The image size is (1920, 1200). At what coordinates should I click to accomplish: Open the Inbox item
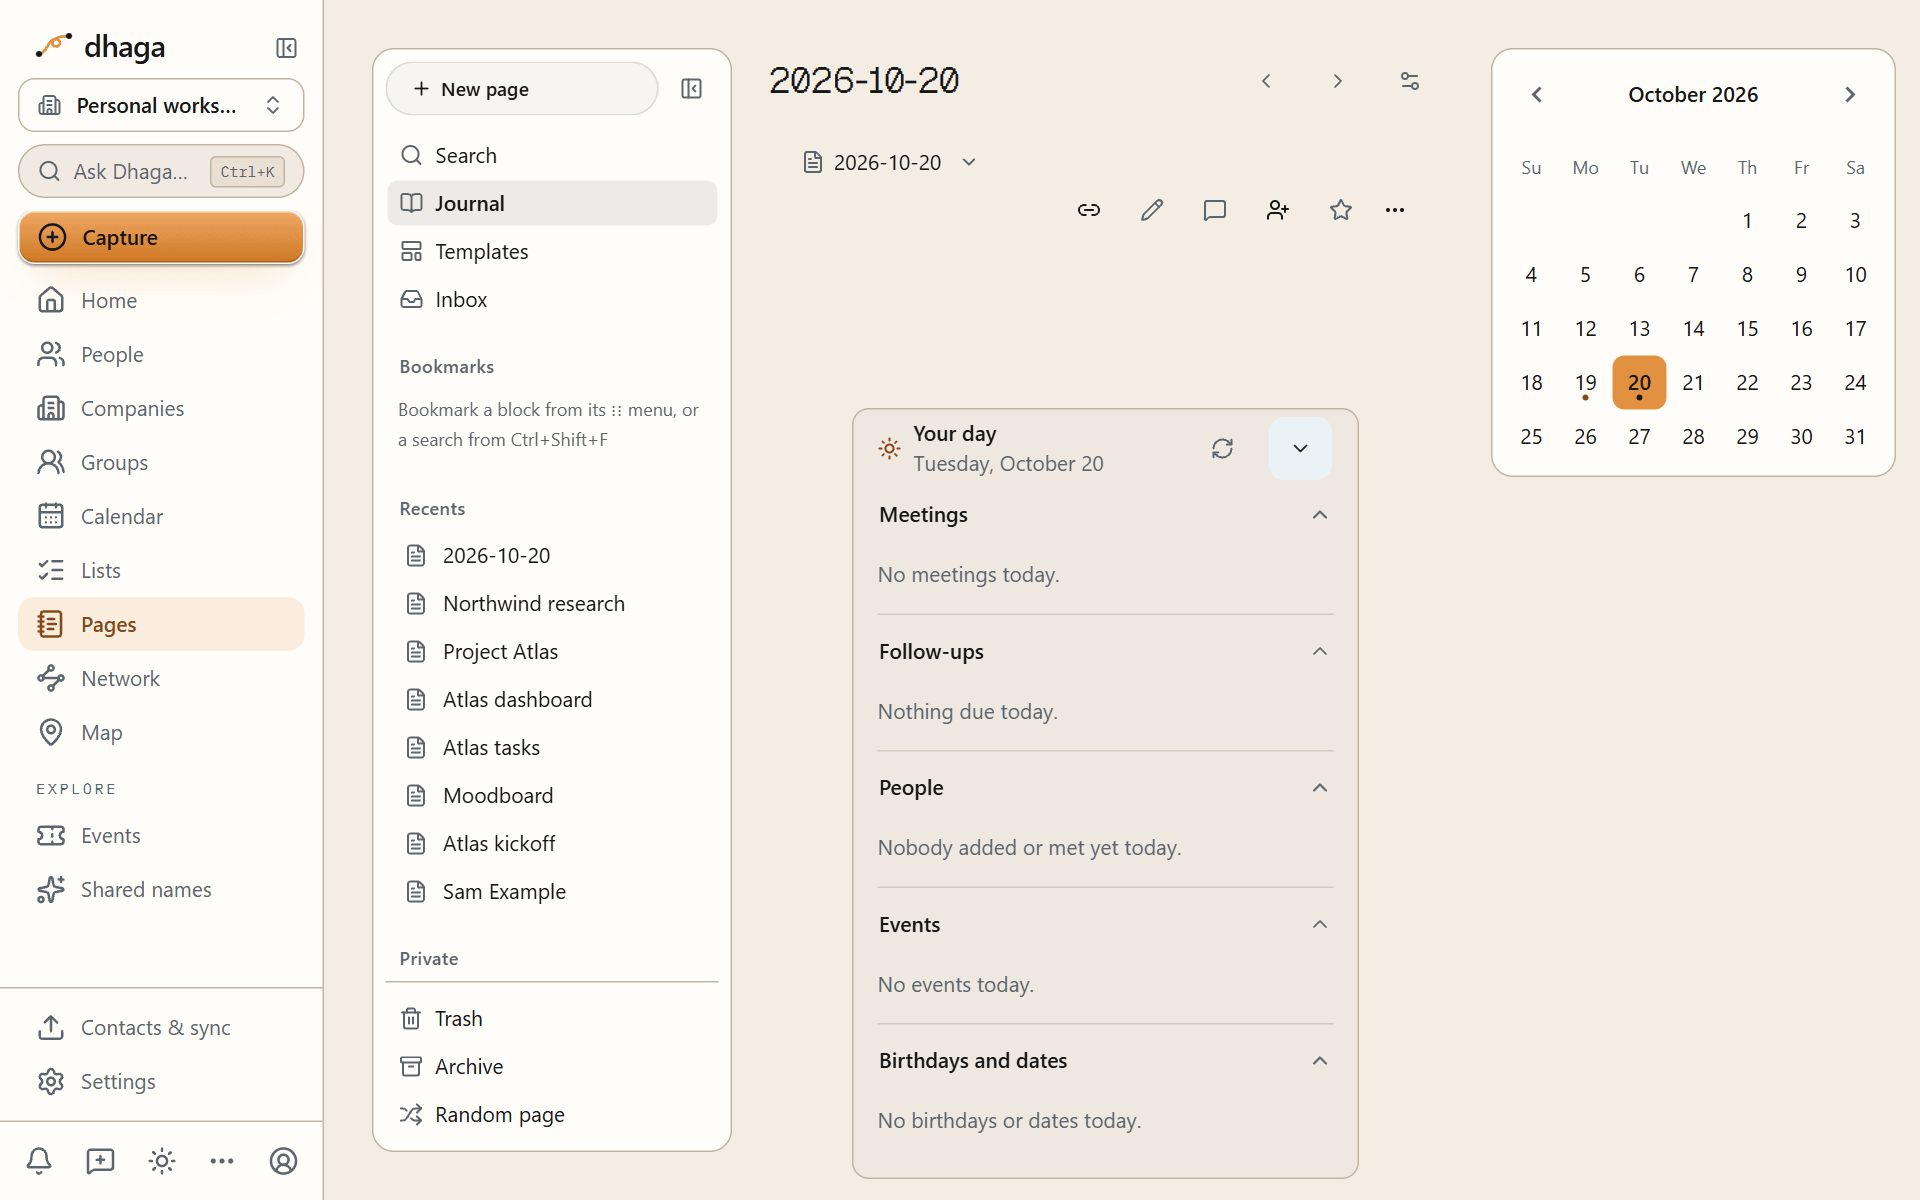point(552,299)
